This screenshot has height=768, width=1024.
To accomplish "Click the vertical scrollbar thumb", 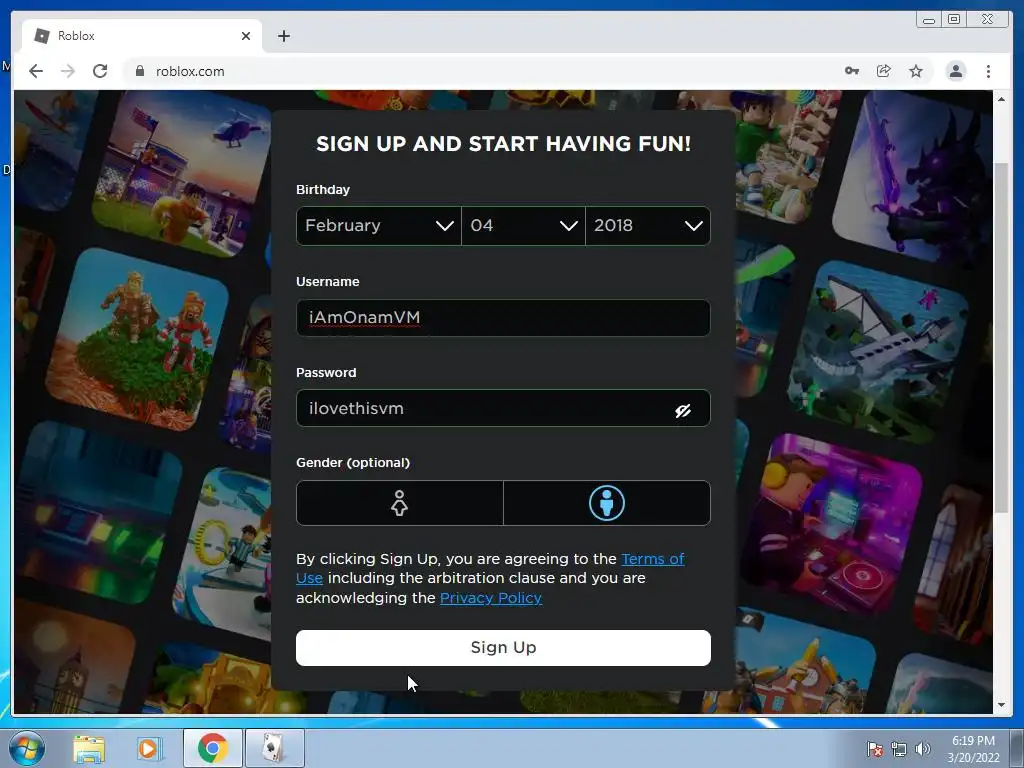I will (x=1001, y=338).
